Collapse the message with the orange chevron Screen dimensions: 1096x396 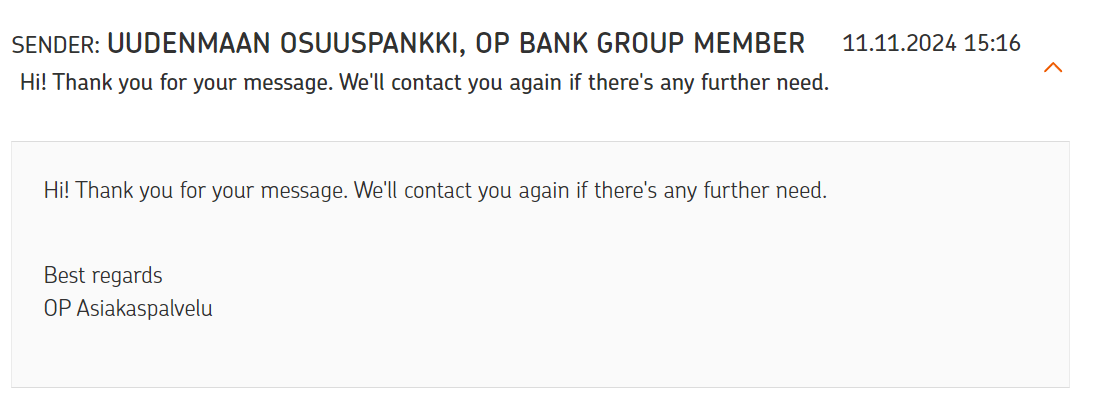(1053, 68)
